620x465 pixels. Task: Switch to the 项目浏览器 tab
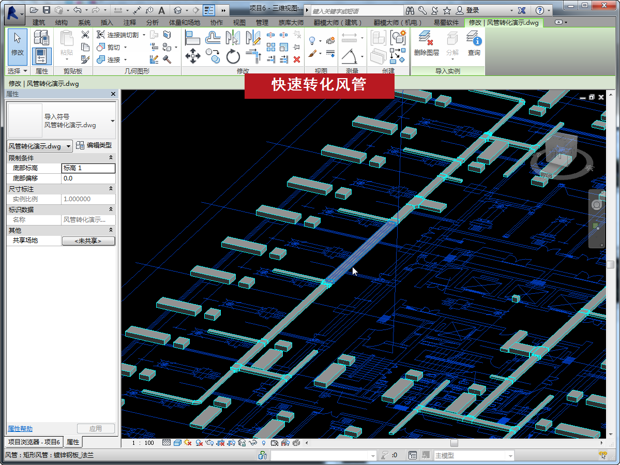click(34, 442)
